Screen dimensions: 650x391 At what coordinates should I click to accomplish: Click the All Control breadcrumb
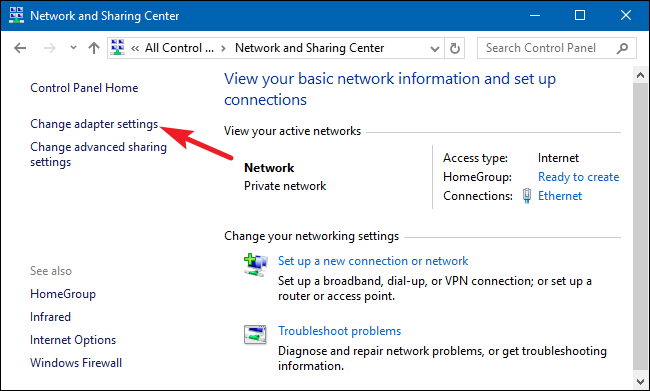179,48
